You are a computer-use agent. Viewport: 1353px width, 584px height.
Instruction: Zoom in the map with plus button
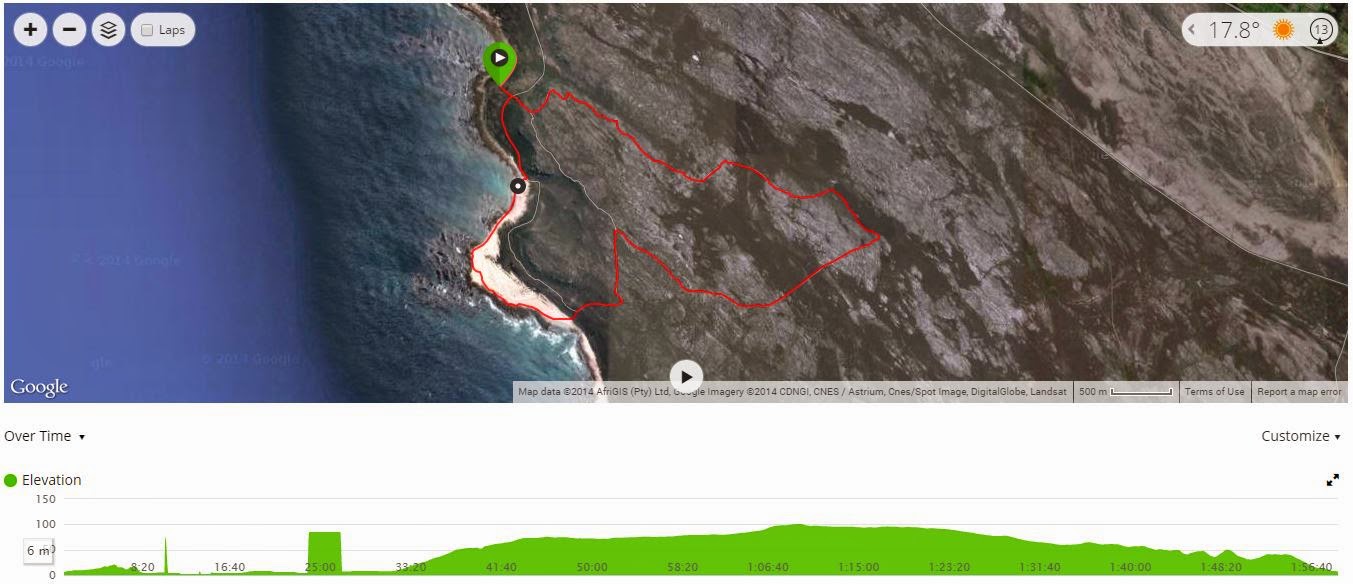click(31, 30)
